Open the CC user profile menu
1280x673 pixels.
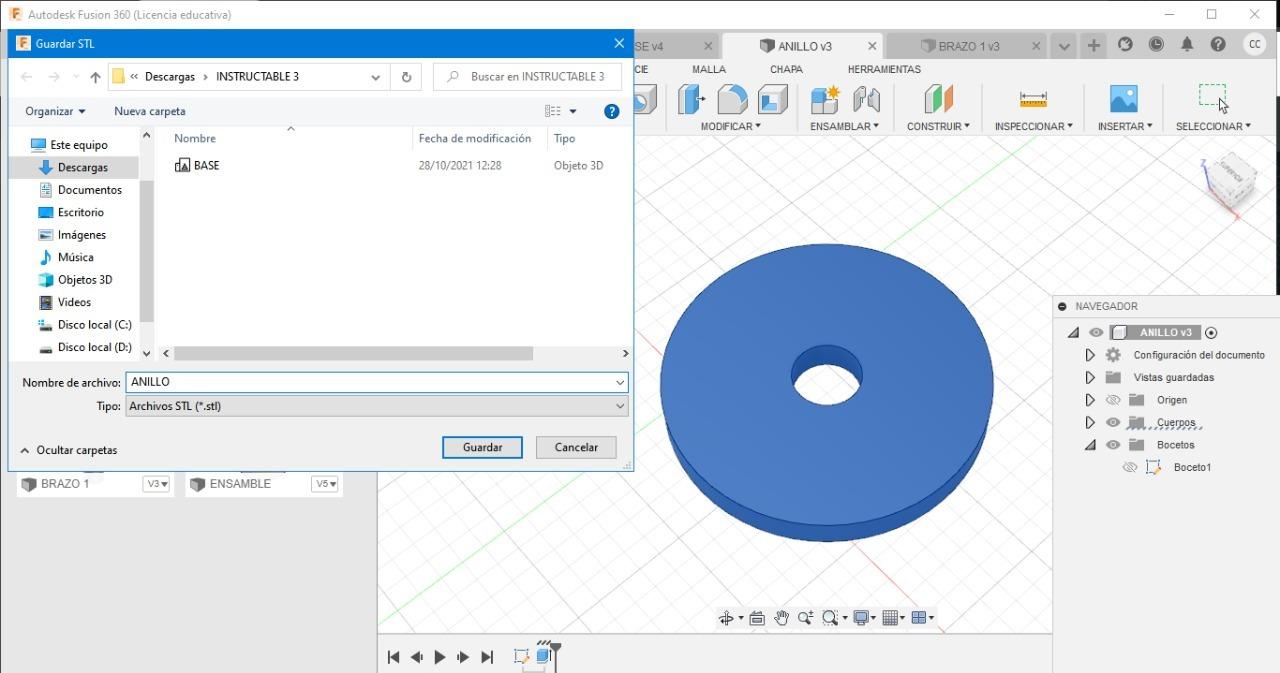pyautogui.click(x=1254, y=44)
